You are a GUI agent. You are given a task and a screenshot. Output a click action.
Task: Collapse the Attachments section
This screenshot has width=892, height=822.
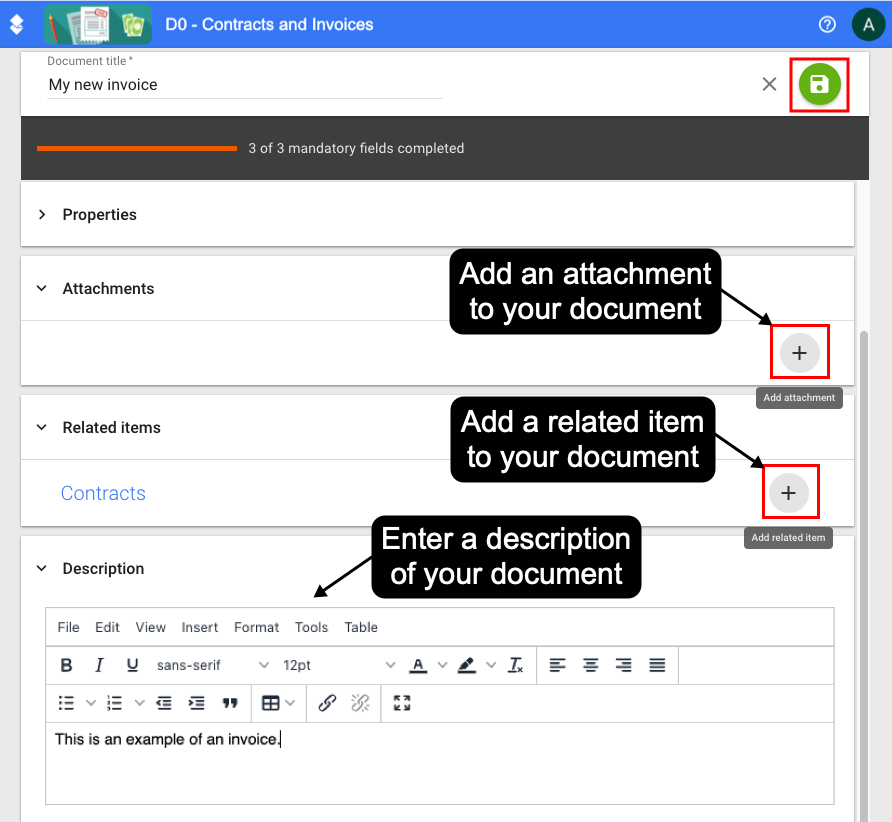point(41,288)
